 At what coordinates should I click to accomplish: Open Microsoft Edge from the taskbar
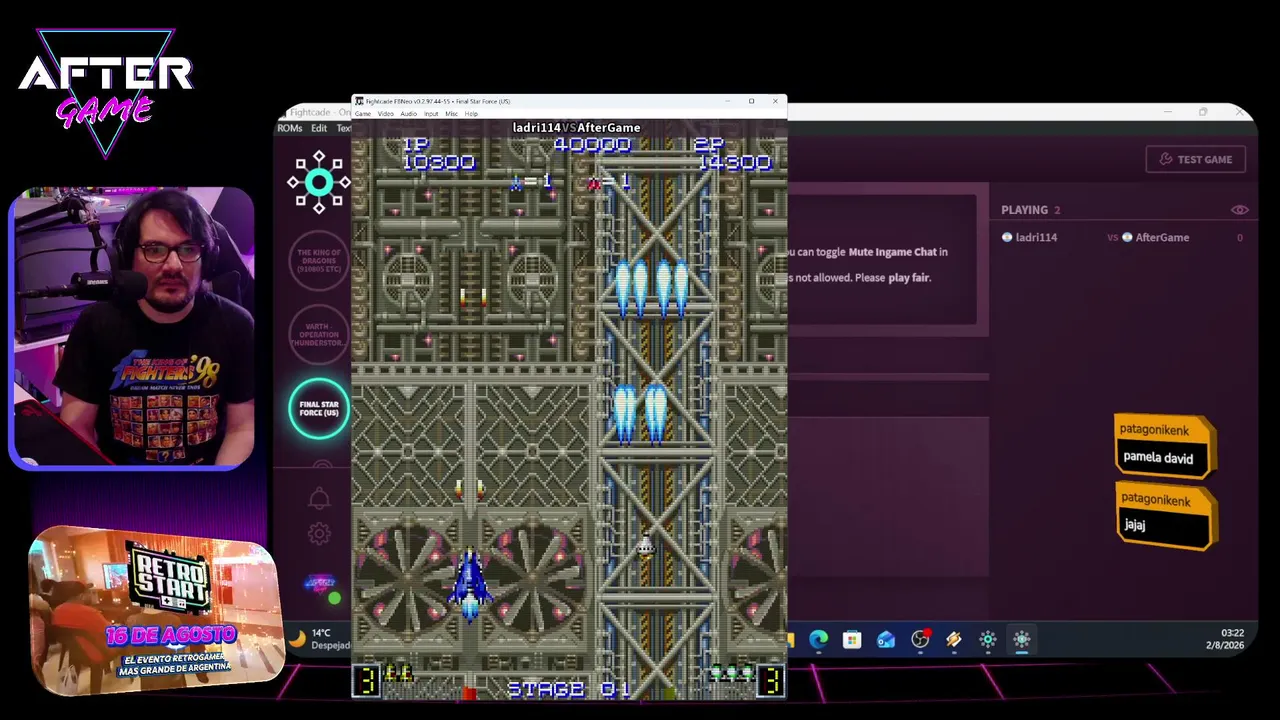(x=818, y=640)
